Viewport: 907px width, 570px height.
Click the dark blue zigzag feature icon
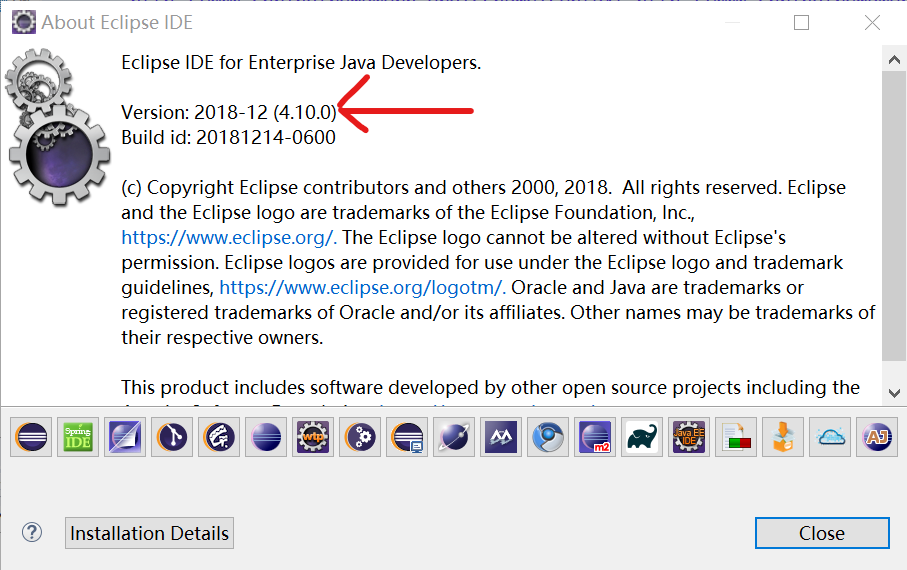pos(501,437)
